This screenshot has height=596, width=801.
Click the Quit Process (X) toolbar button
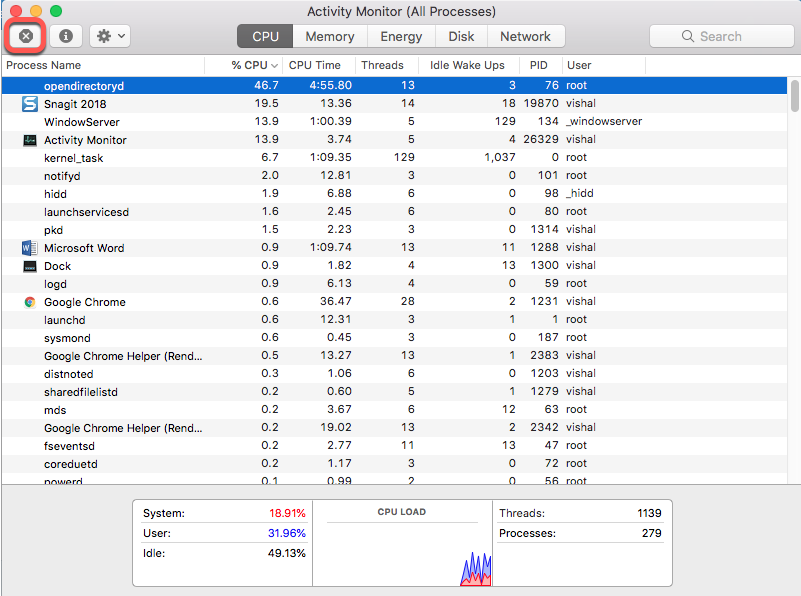click(26, 36)
